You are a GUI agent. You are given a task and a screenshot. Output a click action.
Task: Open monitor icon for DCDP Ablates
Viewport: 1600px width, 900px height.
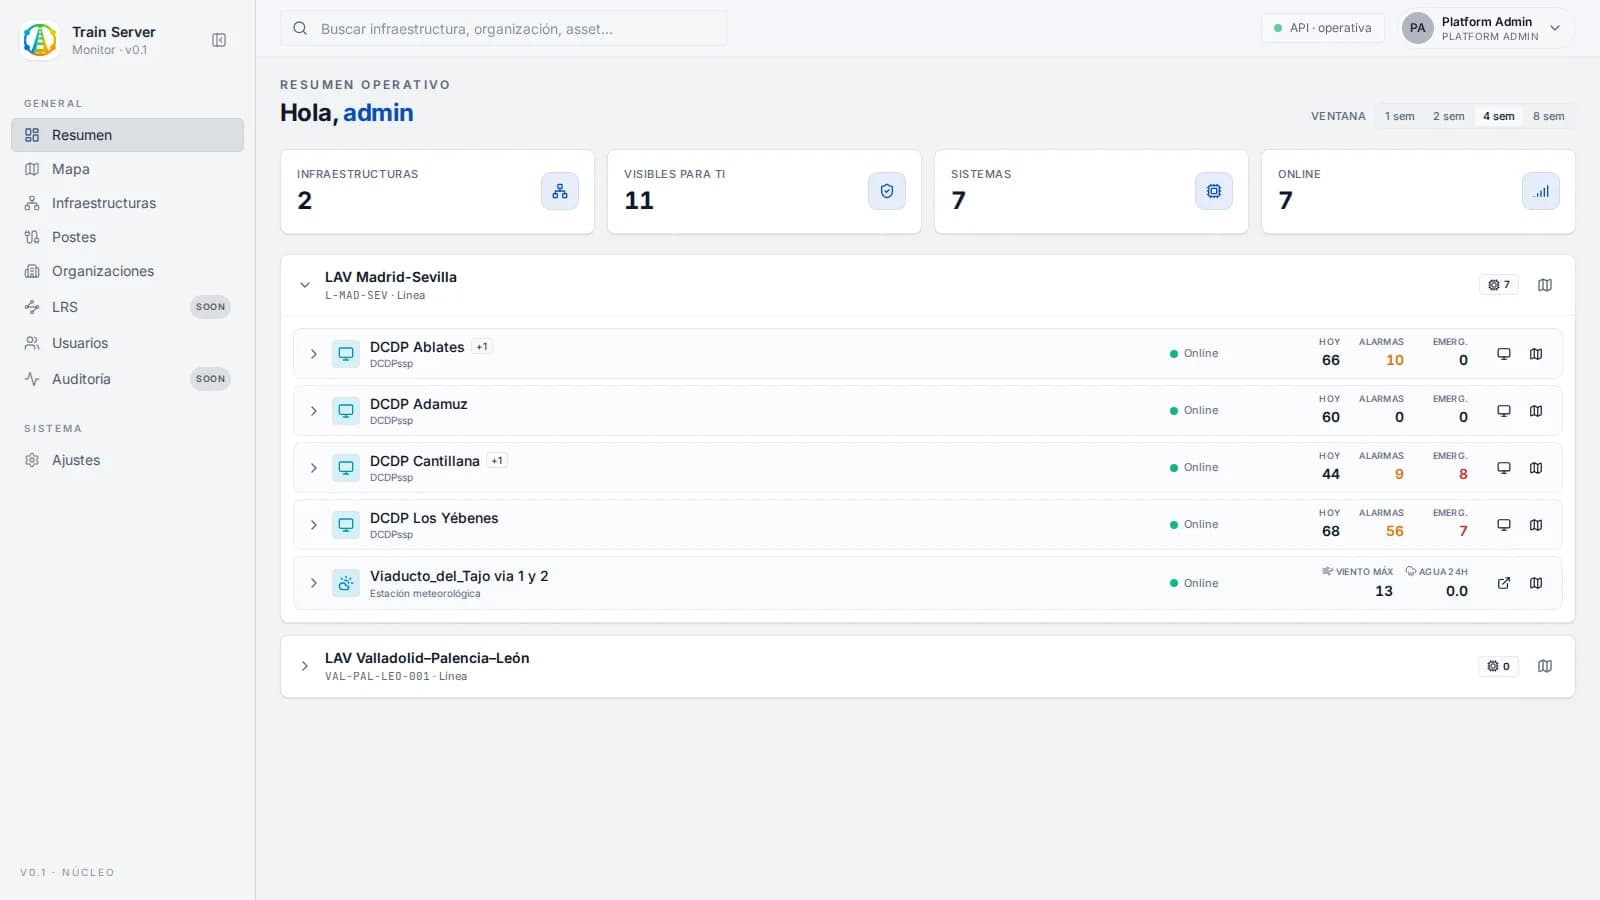[1503, 354]
